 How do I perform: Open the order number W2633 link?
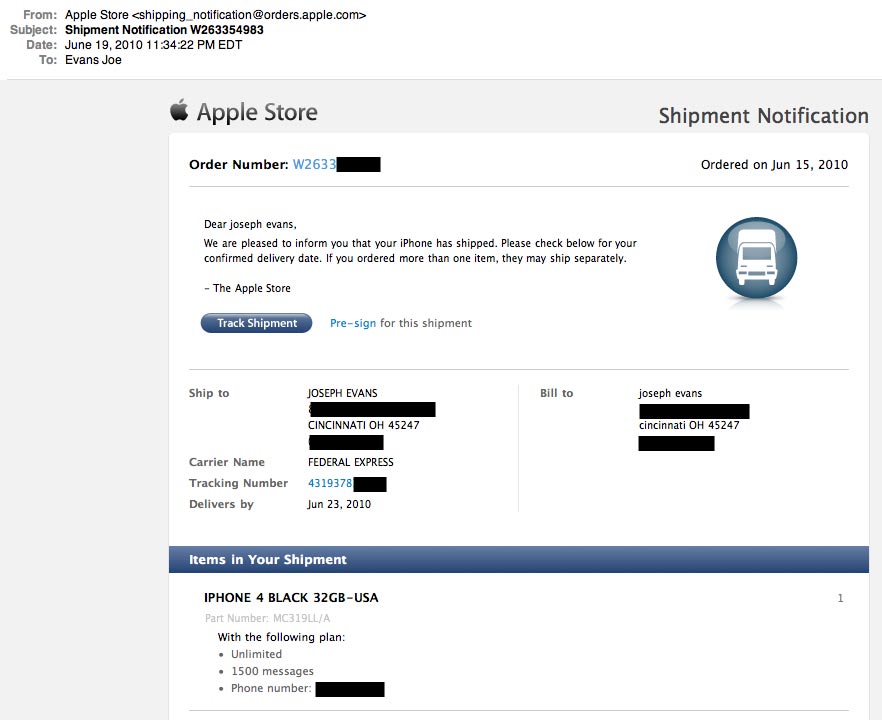[314, 165]
